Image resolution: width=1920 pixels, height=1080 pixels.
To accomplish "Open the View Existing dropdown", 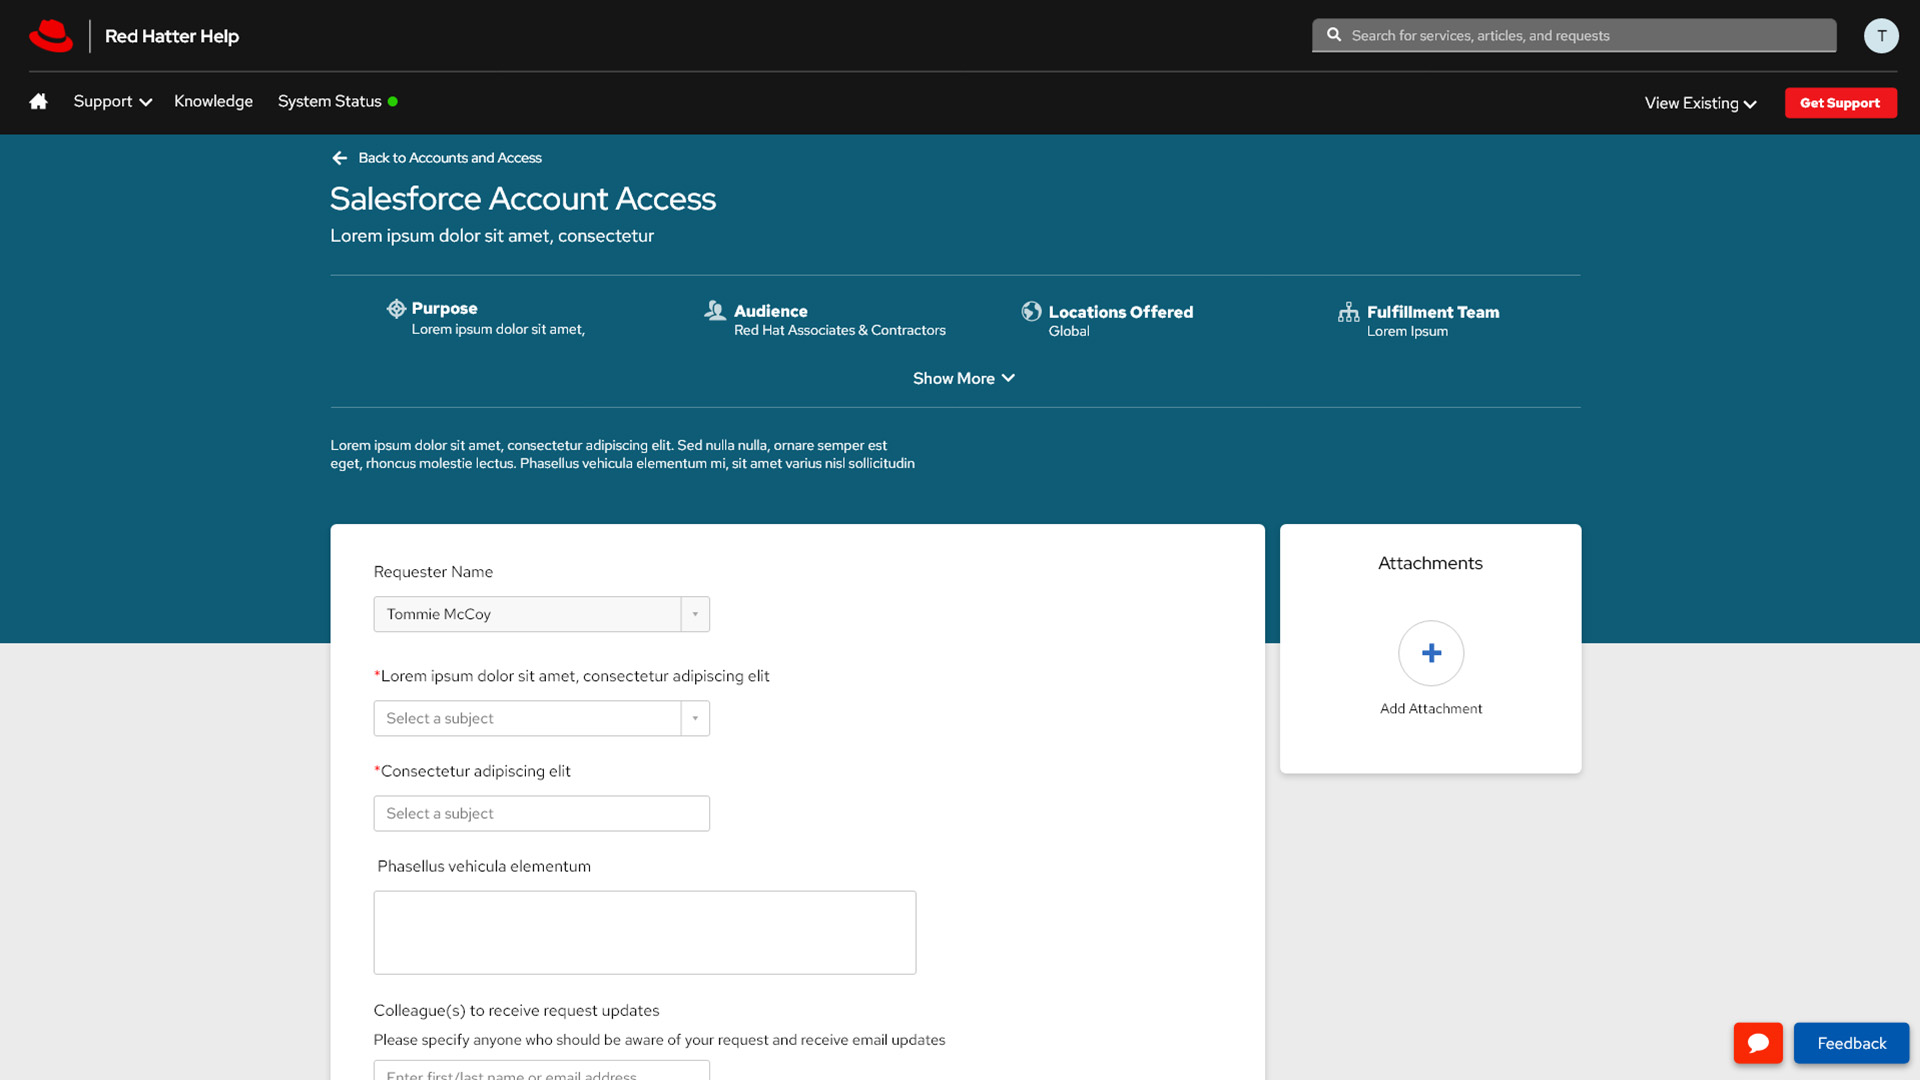I will (1700, 103).
